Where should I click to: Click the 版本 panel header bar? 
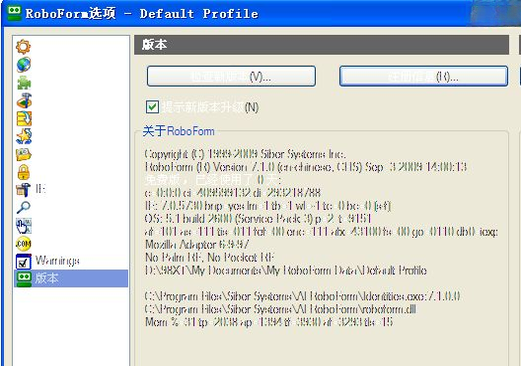pos(321,45)
